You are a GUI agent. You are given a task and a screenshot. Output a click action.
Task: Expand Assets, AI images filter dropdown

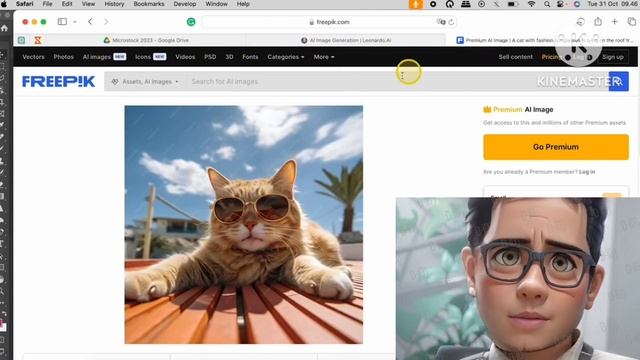click(x=146, y=82)
